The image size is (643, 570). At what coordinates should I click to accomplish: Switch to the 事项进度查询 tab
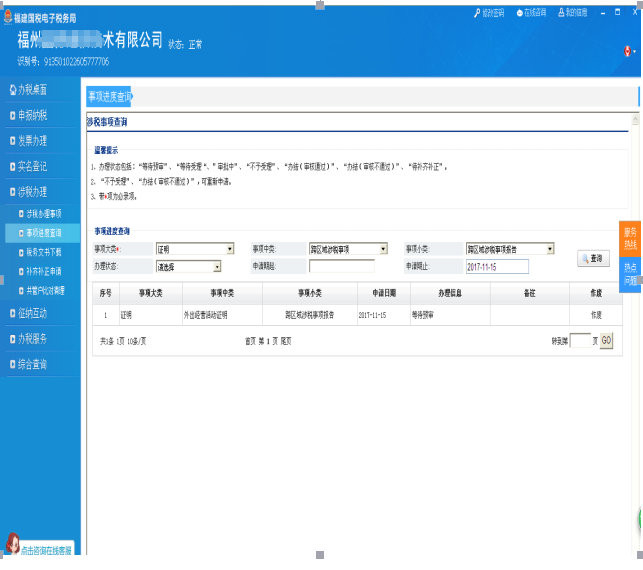109,97
